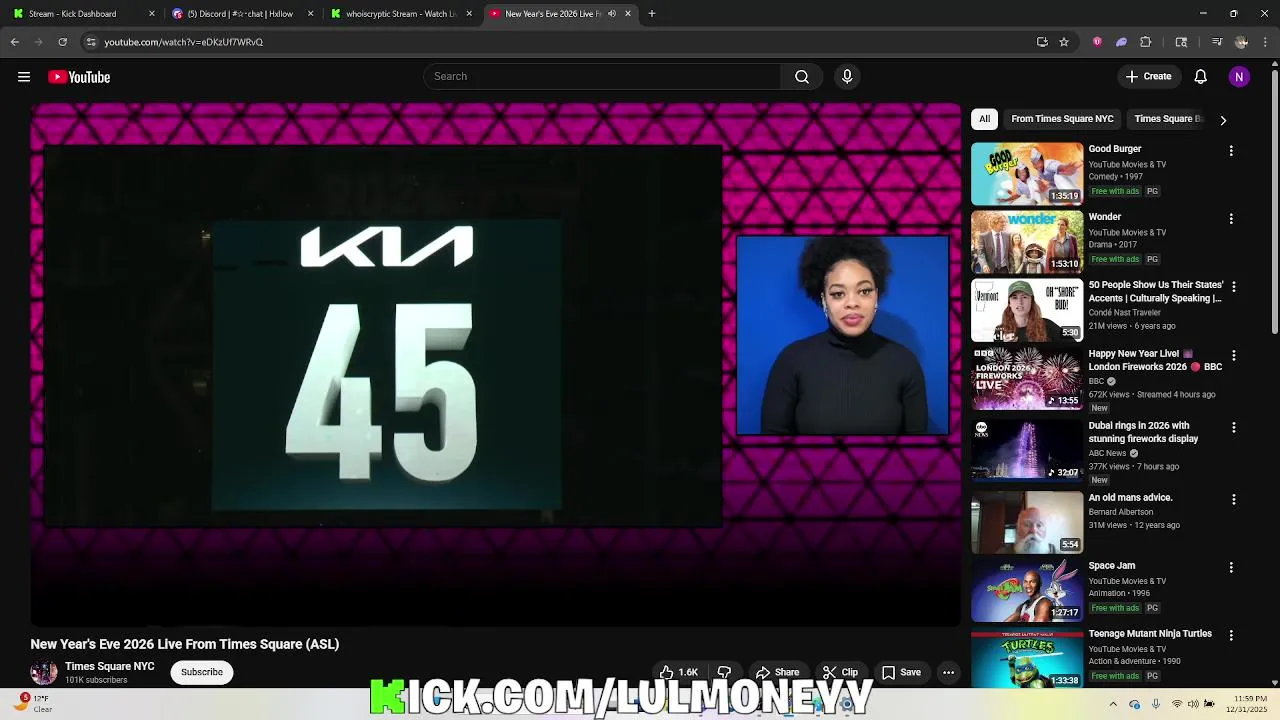Click the install app icon in address bar

[1042, 42]
